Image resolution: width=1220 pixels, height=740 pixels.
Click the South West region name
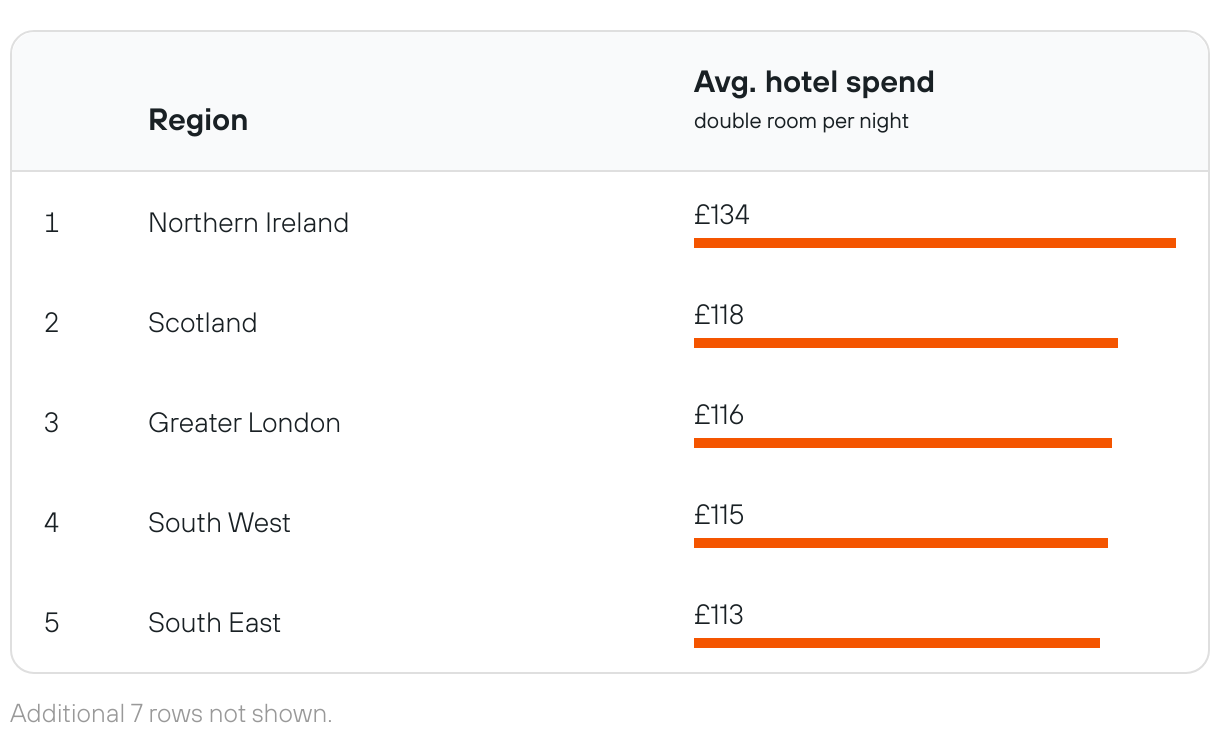click(219, 522)
